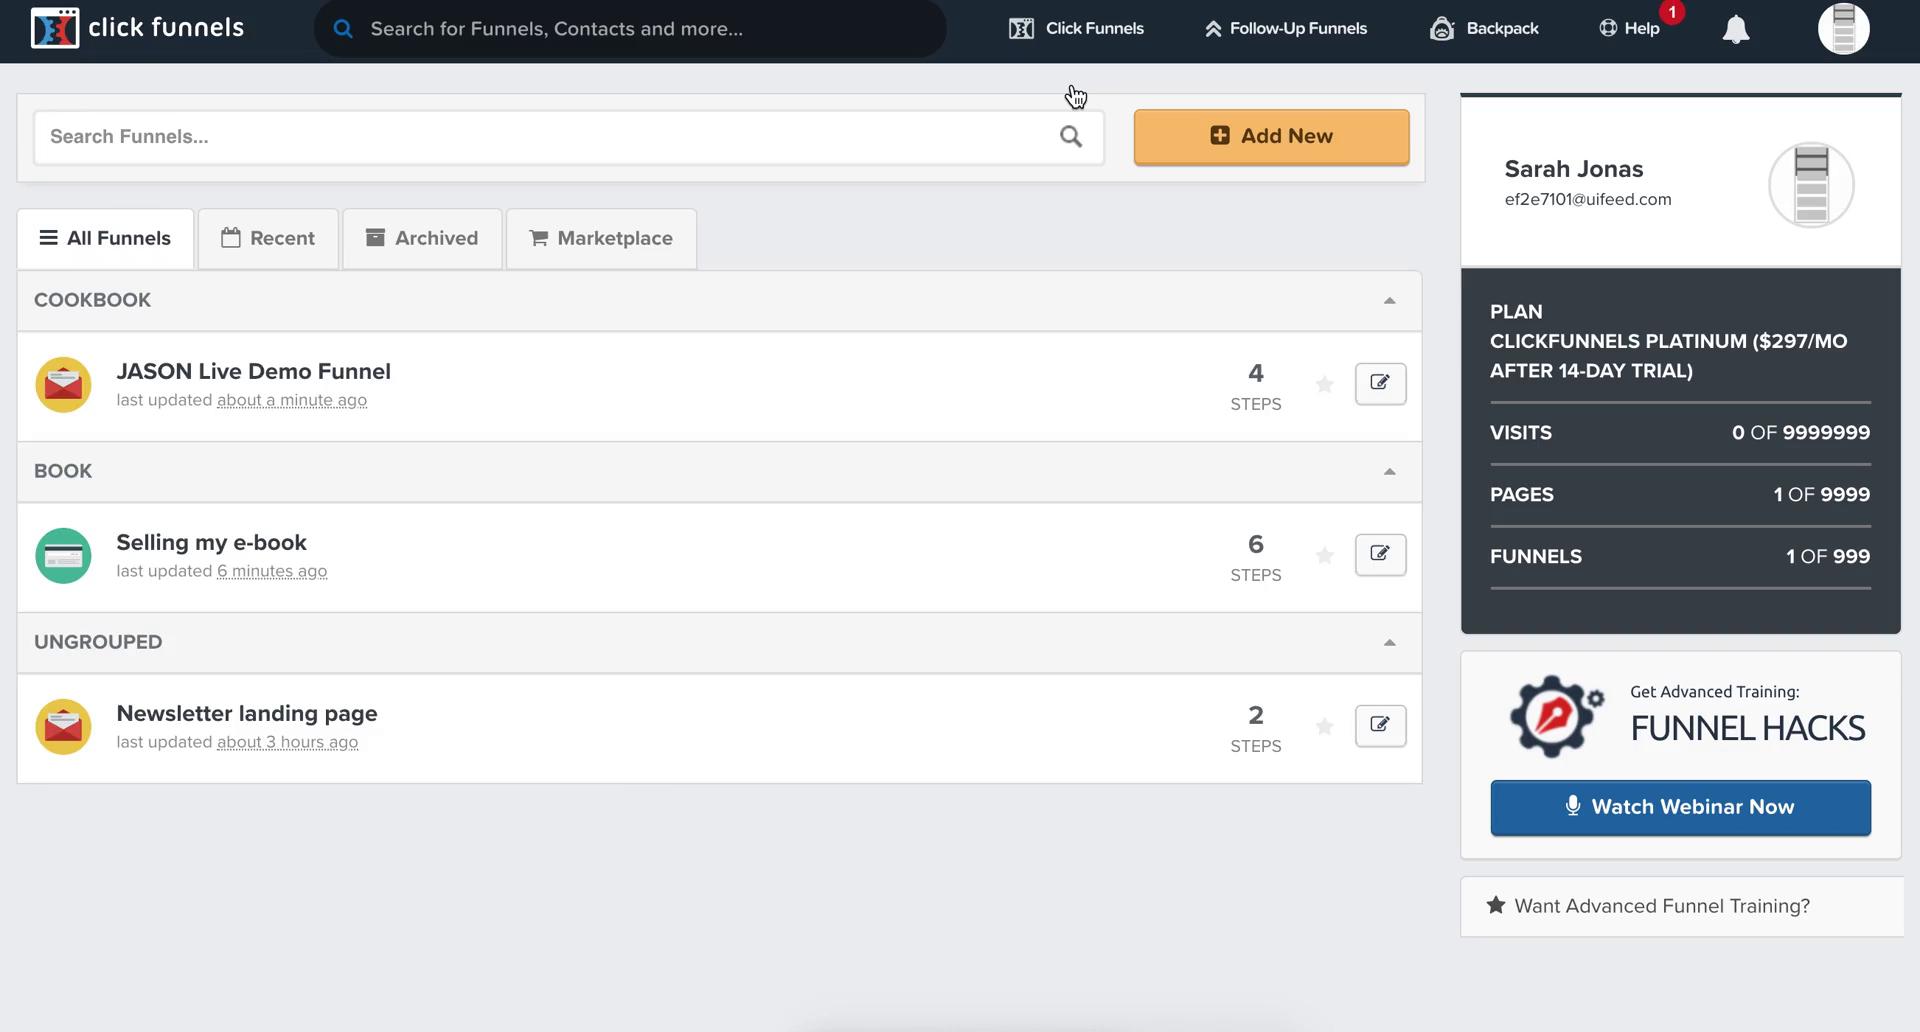Click the 'click funnels' wordmark text
The height and width of the screenshot is (1032, 1920).
click(x=166, y=28)
